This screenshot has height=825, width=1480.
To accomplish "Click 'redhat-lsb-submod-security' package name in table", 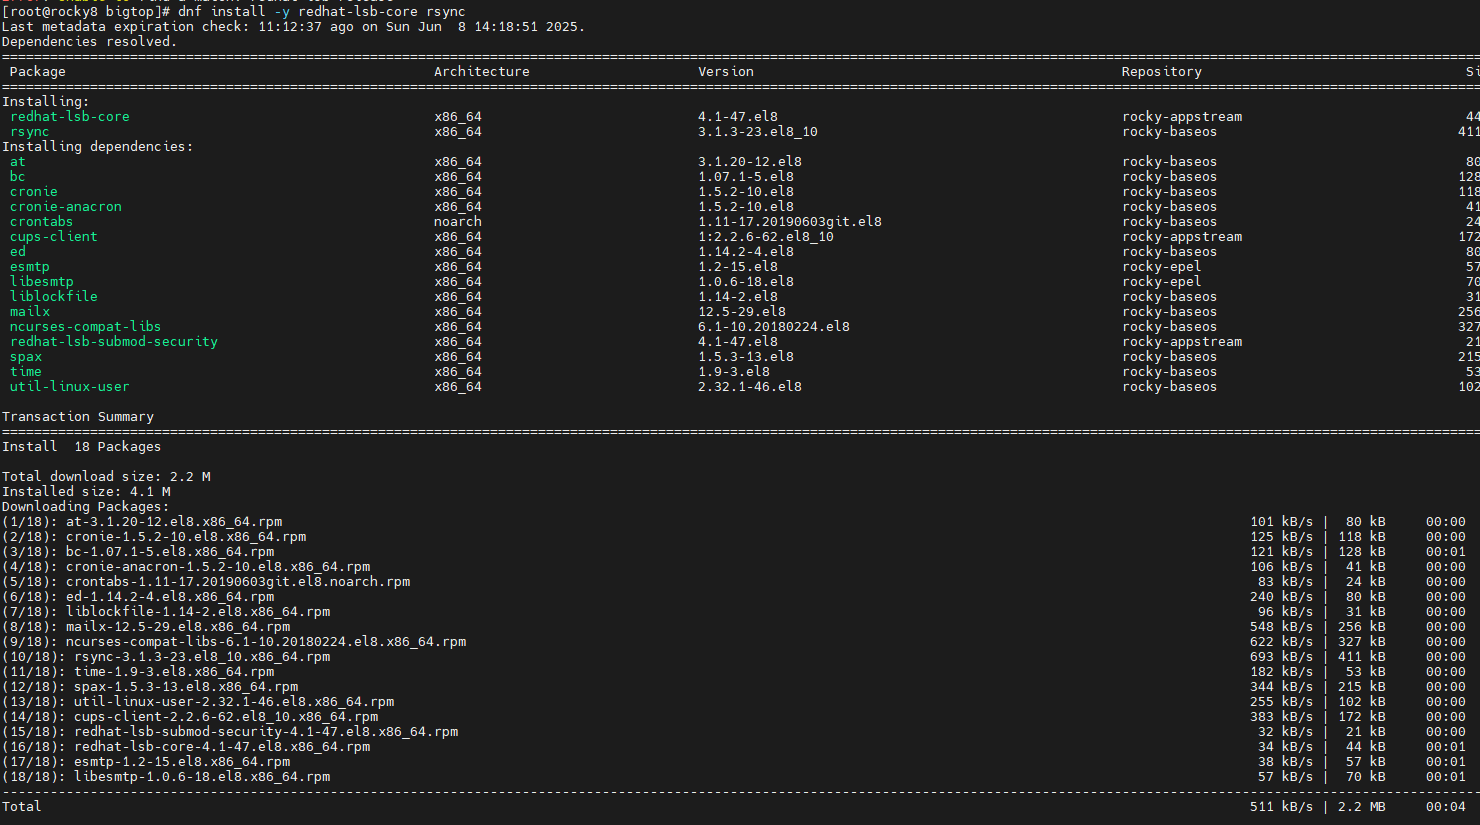I will pyautogui.click(x=114, y=342).
